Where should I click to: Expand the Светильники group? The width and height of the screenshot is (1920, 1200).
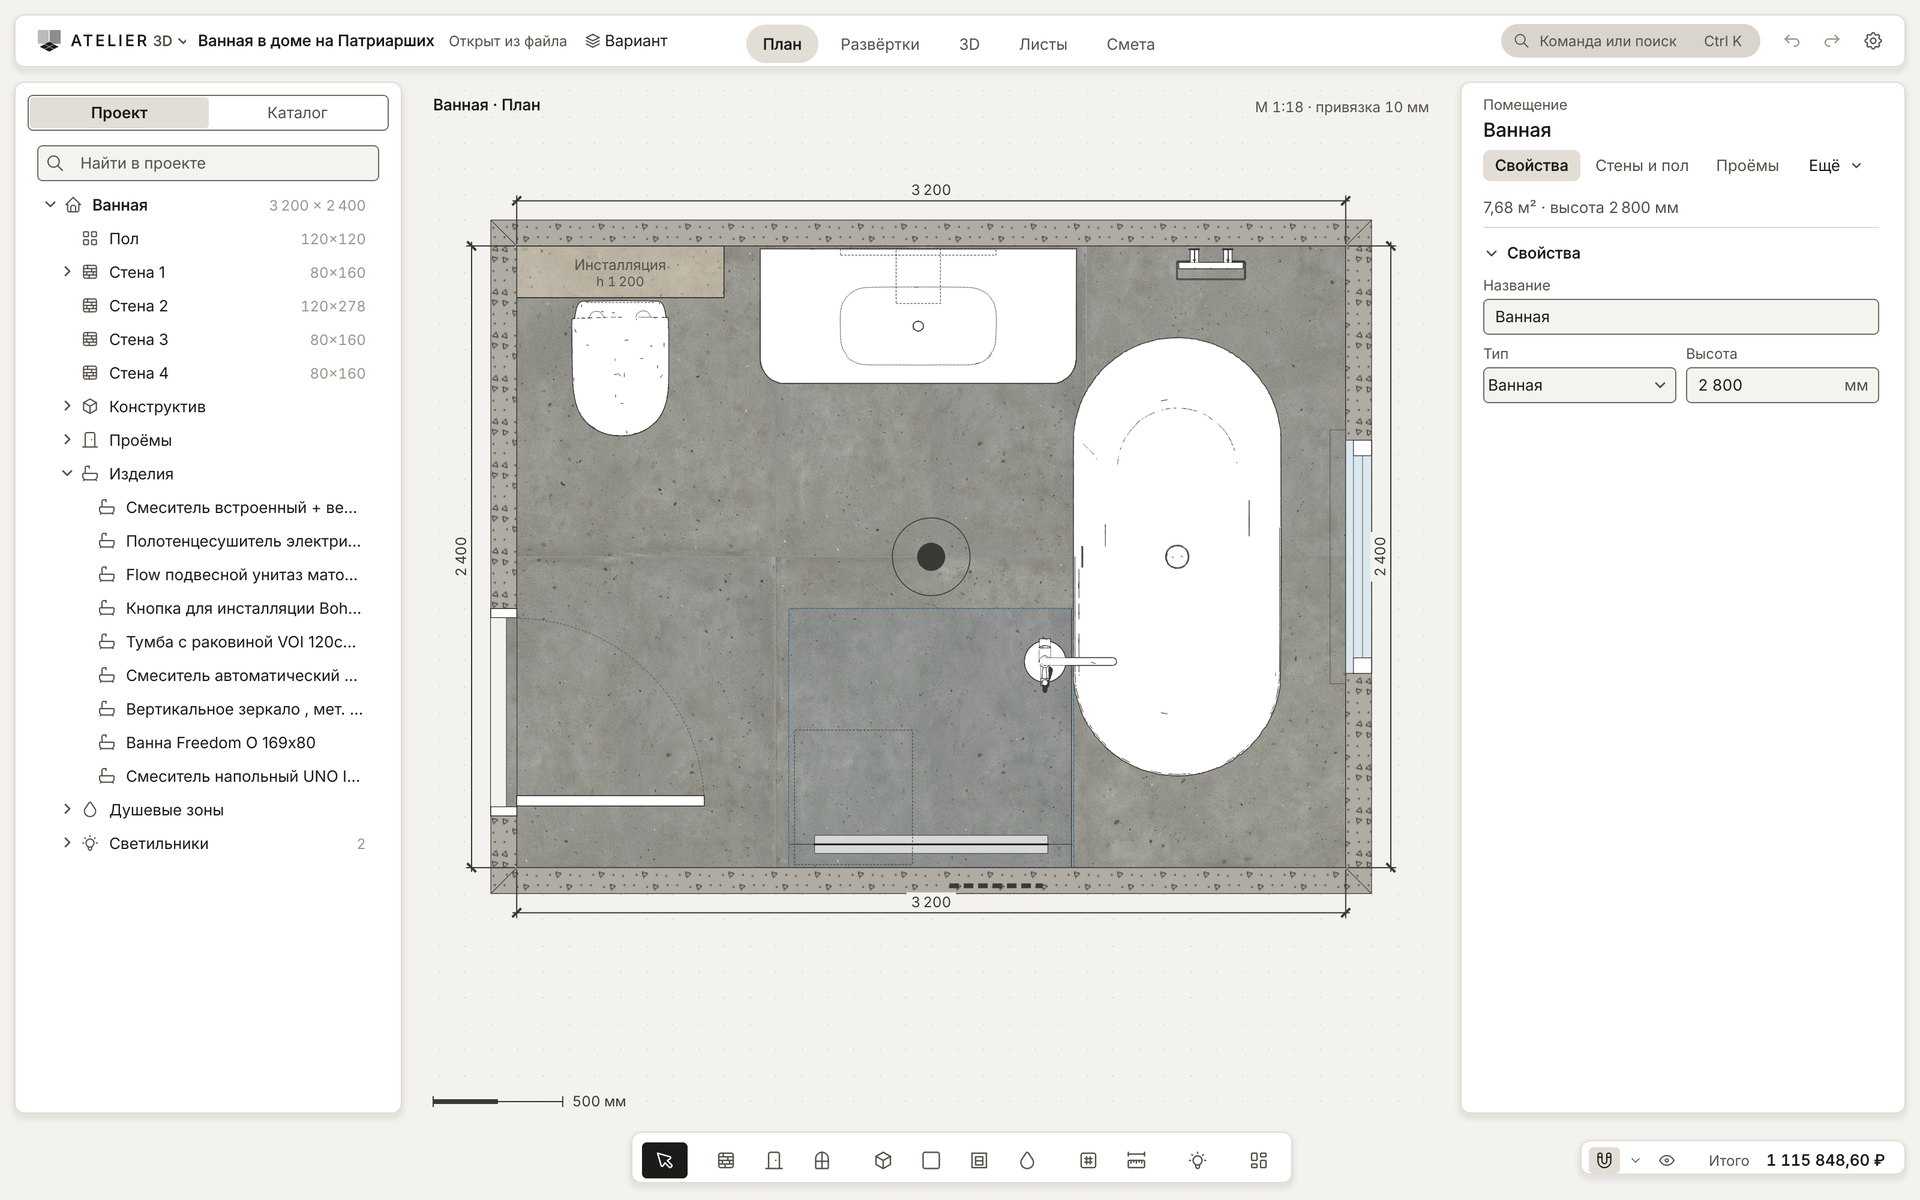tap(67, 843)
